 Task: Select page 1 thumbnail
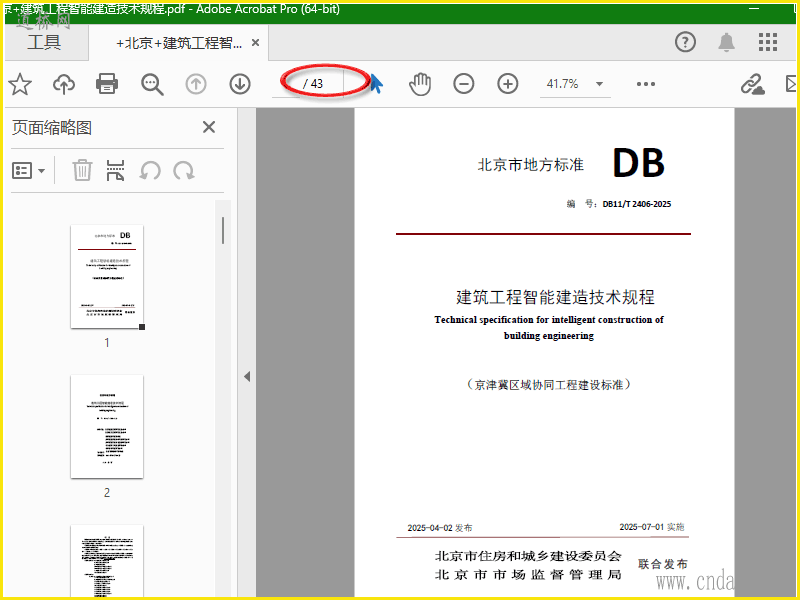point(107,277)
